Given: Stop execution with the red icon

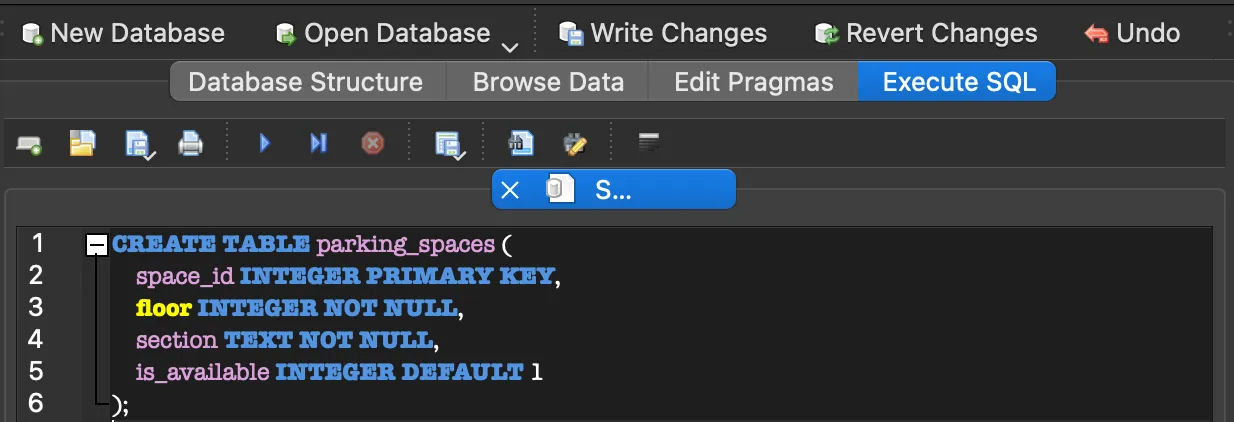Looking at the screenshot, I should (372, 144).
